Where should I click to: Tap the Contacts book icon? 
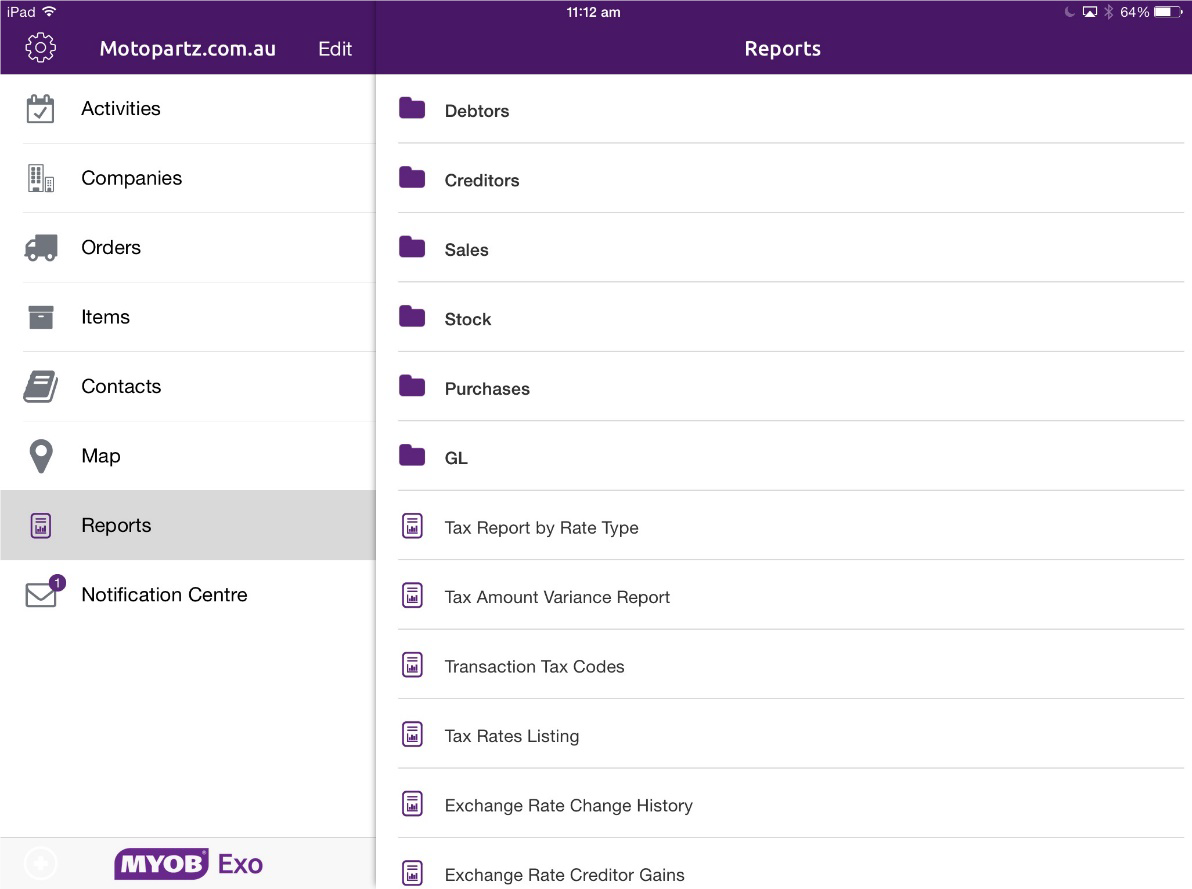point(40,387)
